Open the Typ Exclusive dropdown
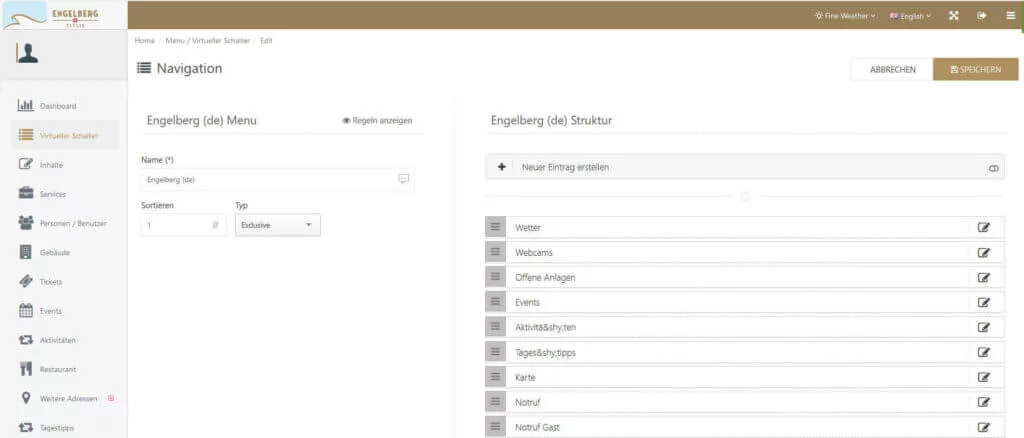This screenshot has height=438, width=1024. [277, 226]
